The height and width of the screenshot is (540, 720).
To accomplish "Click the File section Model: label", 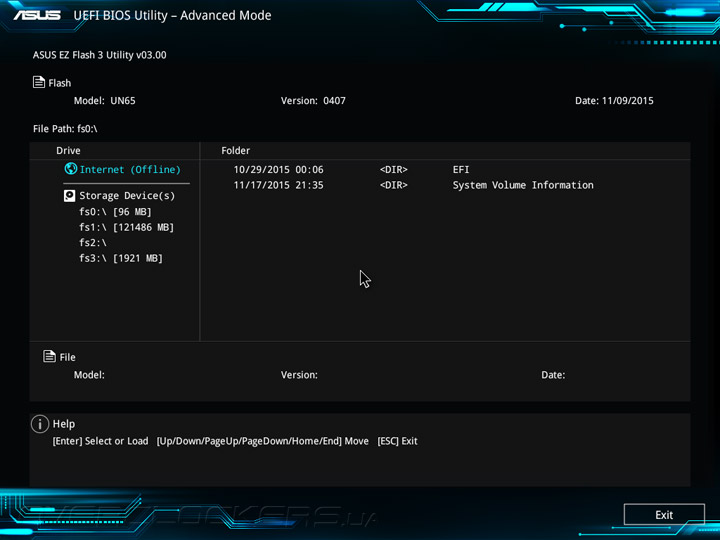I will (89, 375).
